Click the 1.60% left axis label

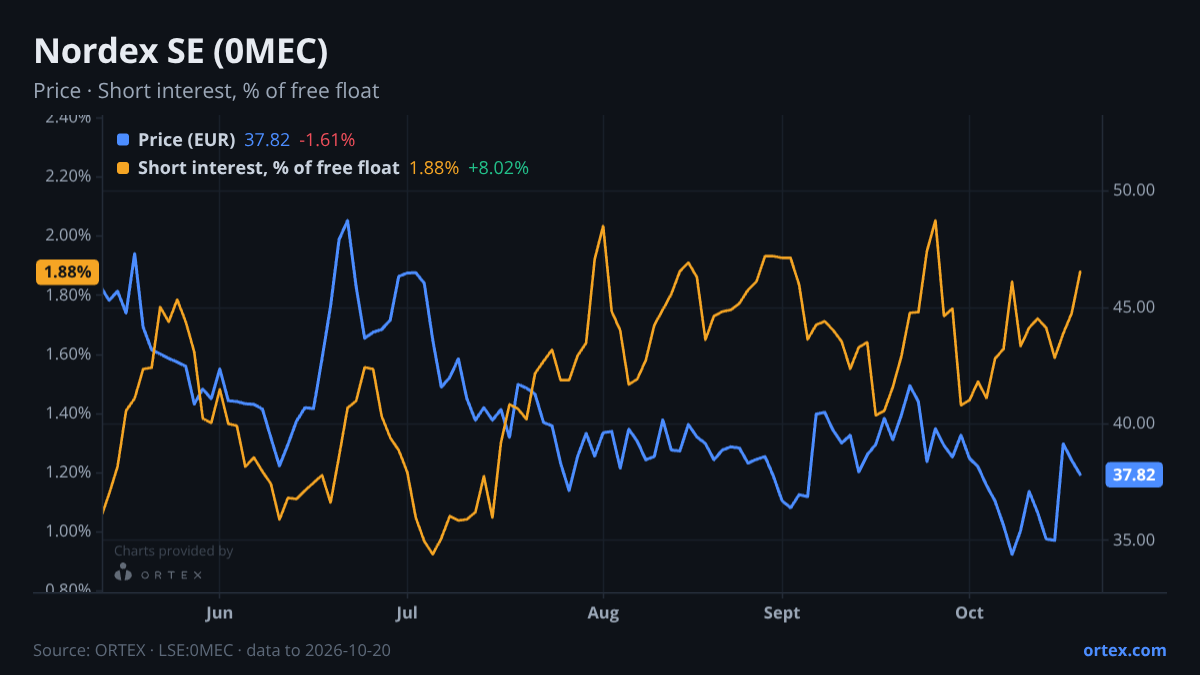click(68, 354)
